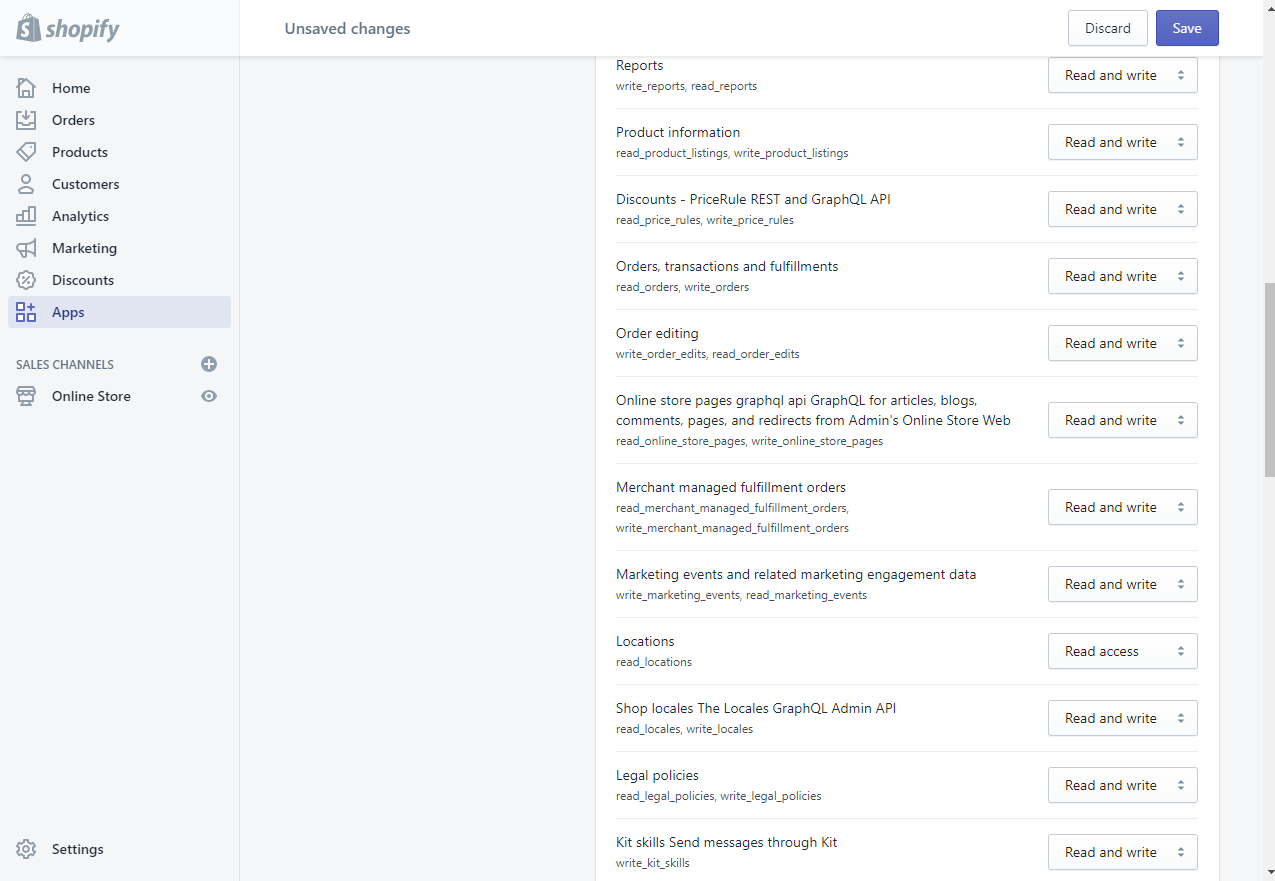
Task: Click the Customers person icon
Action: click(x=26, y=184)
